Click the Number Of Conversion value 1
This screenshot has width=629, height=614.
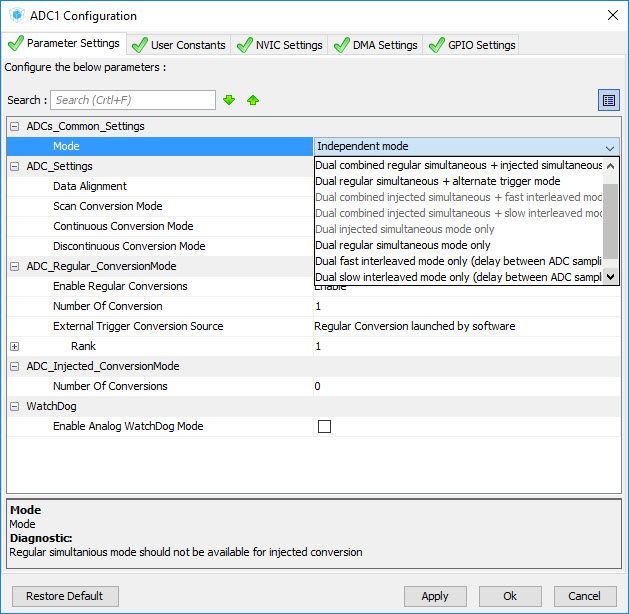click(x=318, y=307)
